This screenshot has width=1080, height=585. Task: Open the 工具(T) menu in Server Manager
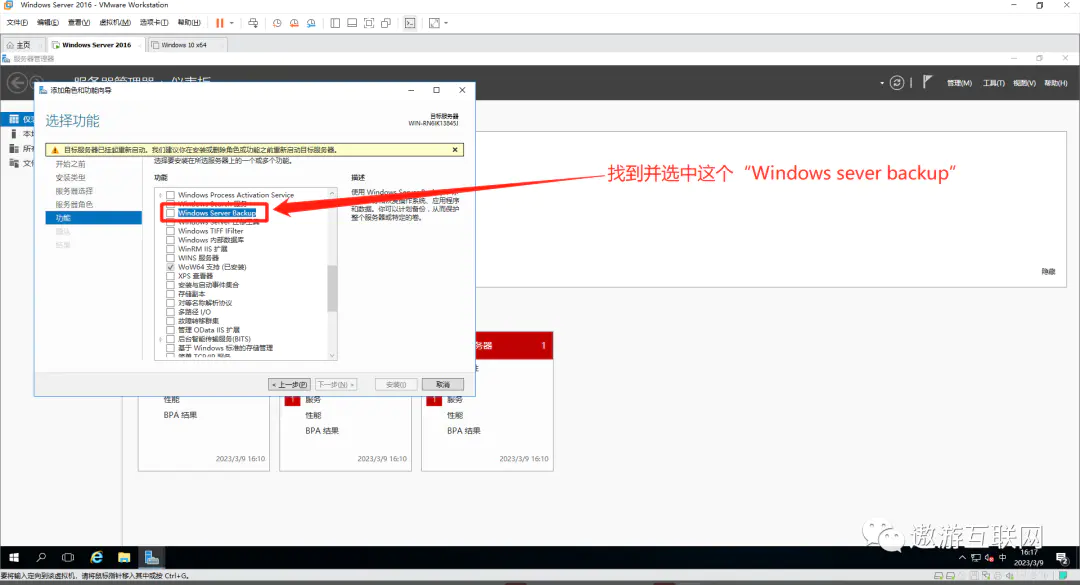[993, 83]
